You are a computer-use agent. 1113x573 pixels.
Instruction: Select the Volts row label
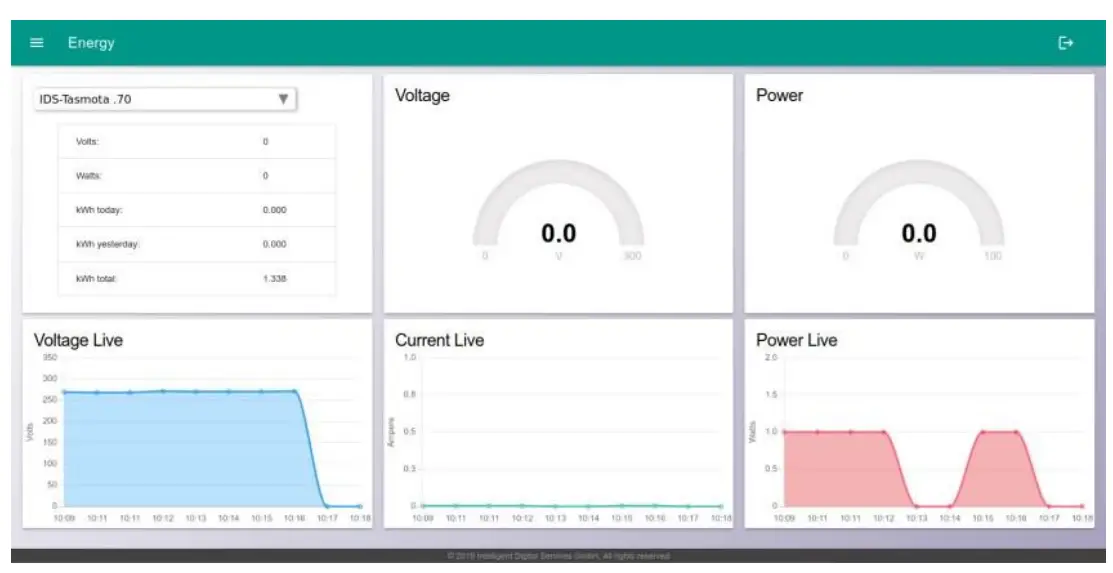87,141
